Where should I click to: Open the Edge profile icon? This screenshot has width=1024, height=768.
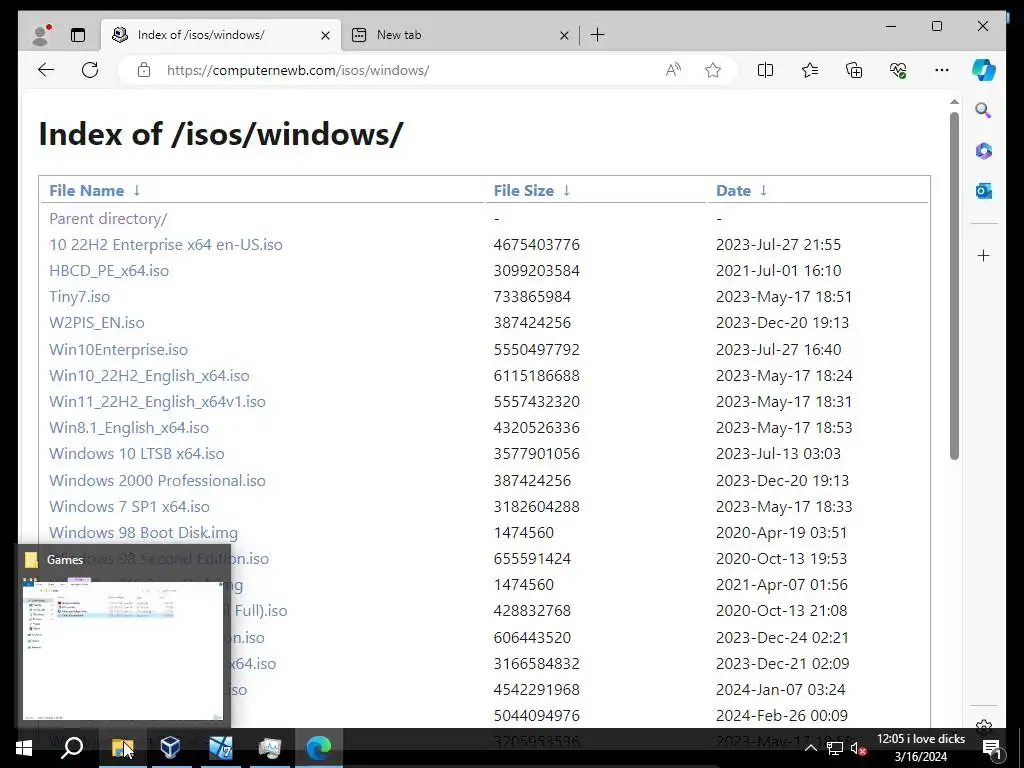coord(41,35)
